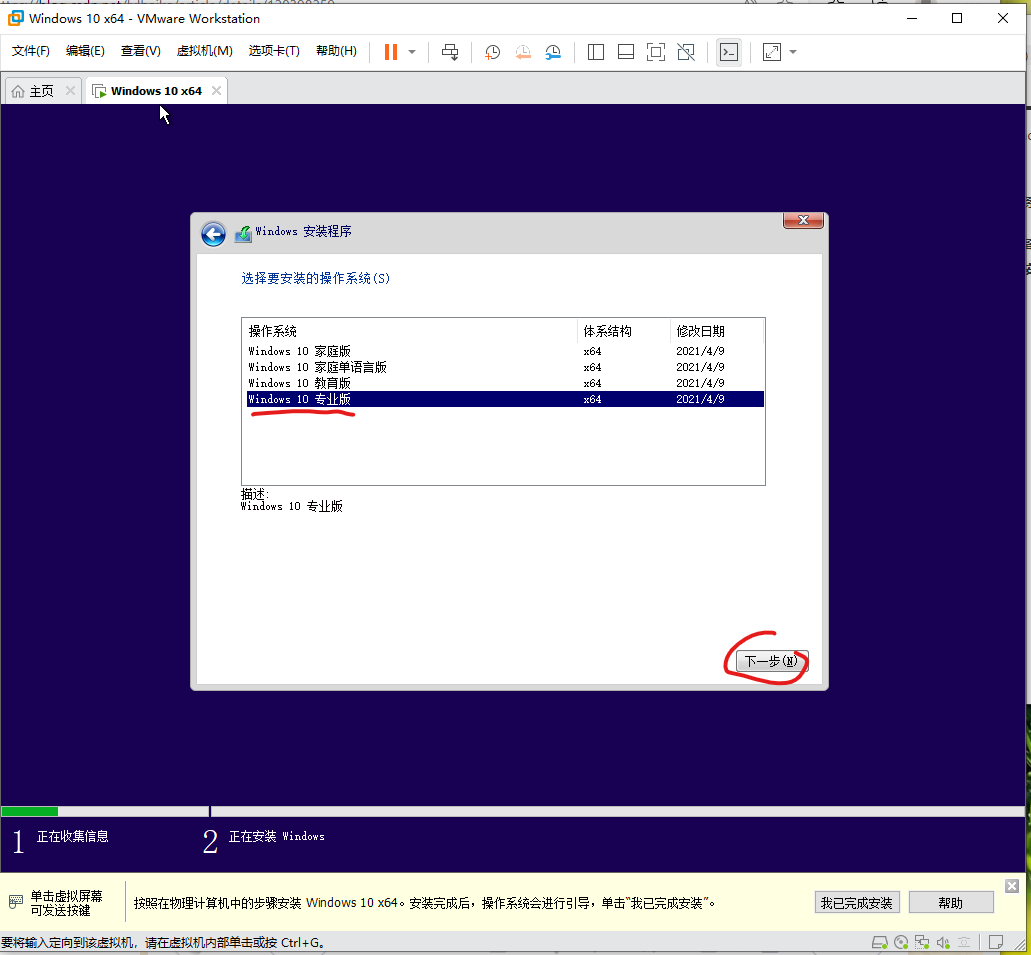Image resolution: width=1031 pixels, height=955 pixels.
Task: Open the 编辑(E) menu
Action: tap(85, 51)
